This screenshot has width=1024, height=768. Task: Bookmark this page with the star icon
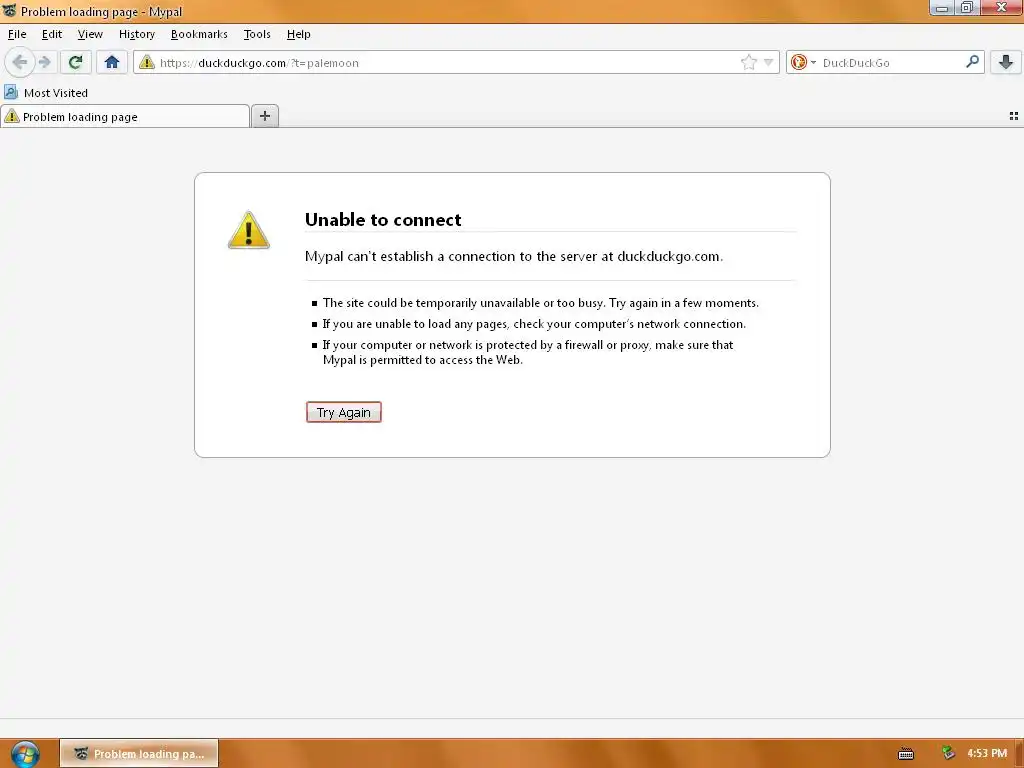click(x=748, y=63)
